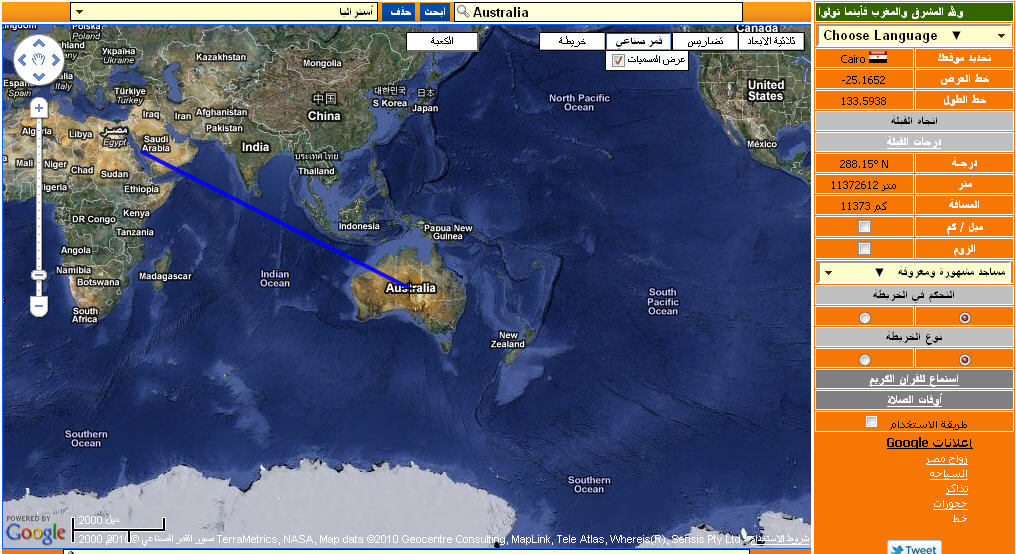This screenshot has height=554, width=1016.
Task: Pan the map right with the arrow control
Action: (55, 61)
